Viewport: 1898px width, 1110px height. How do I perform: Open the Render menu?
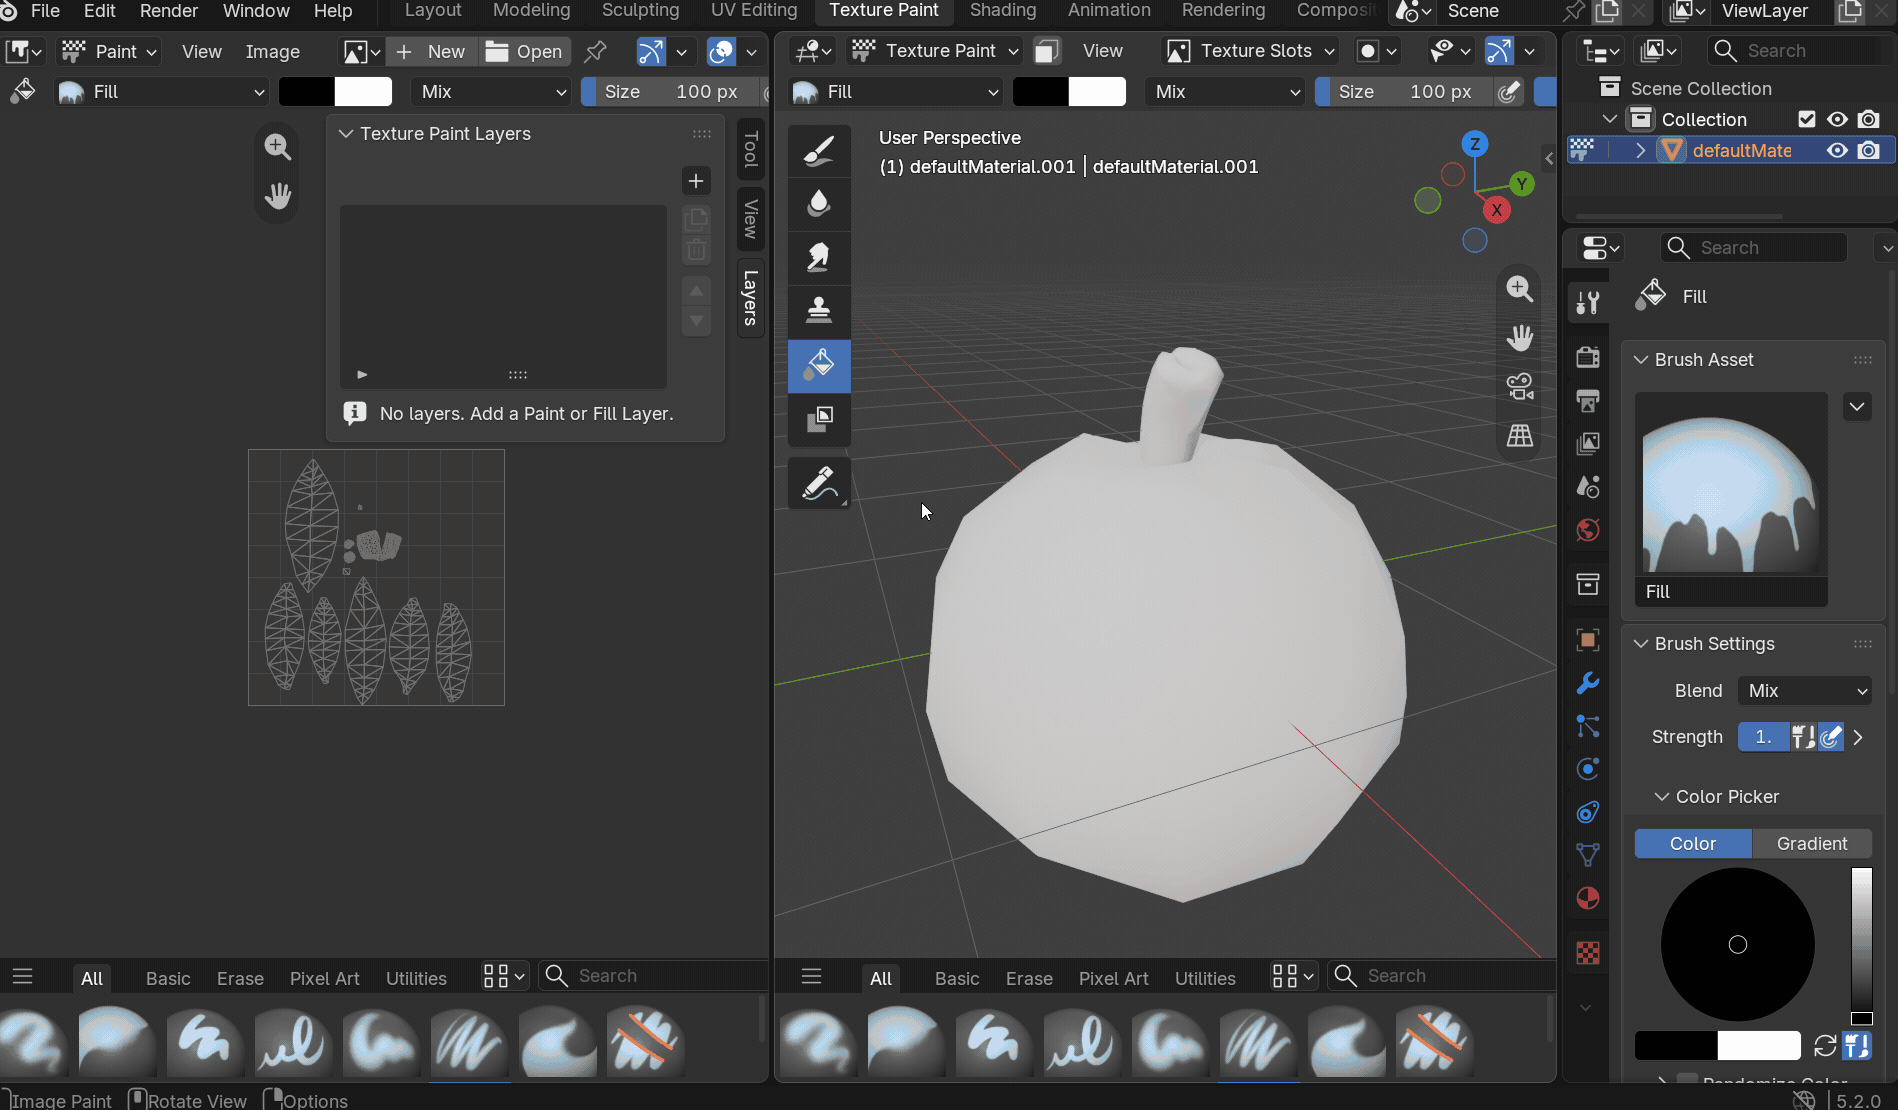[x=168, y=11]
